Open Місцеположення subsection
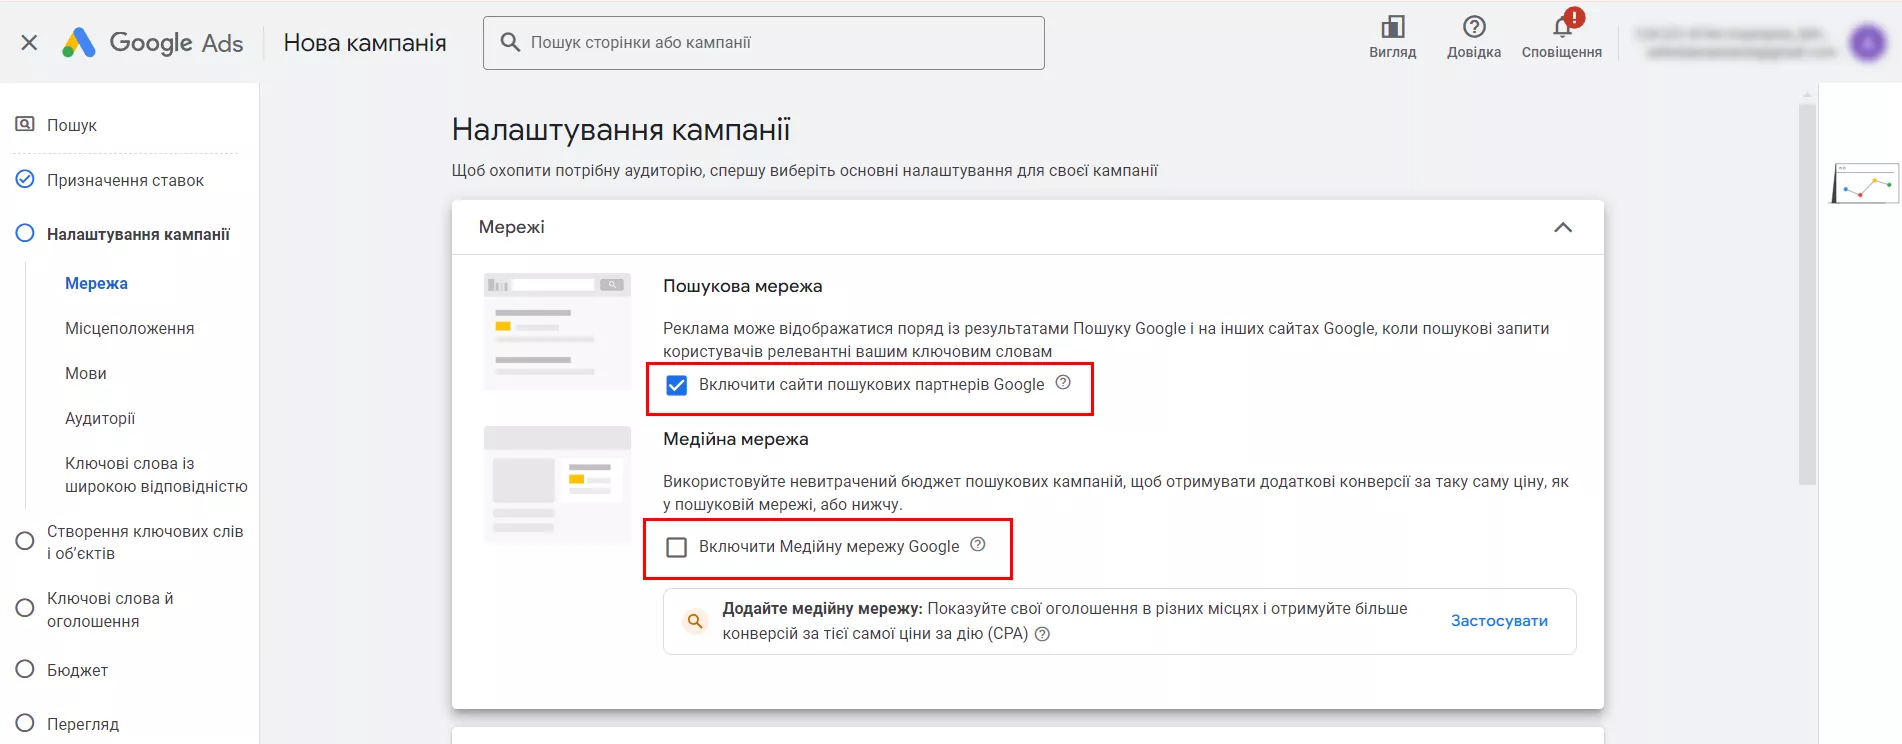Image resolution: width=1902 pixels, height=744 pixels. (x=130, y=328)
